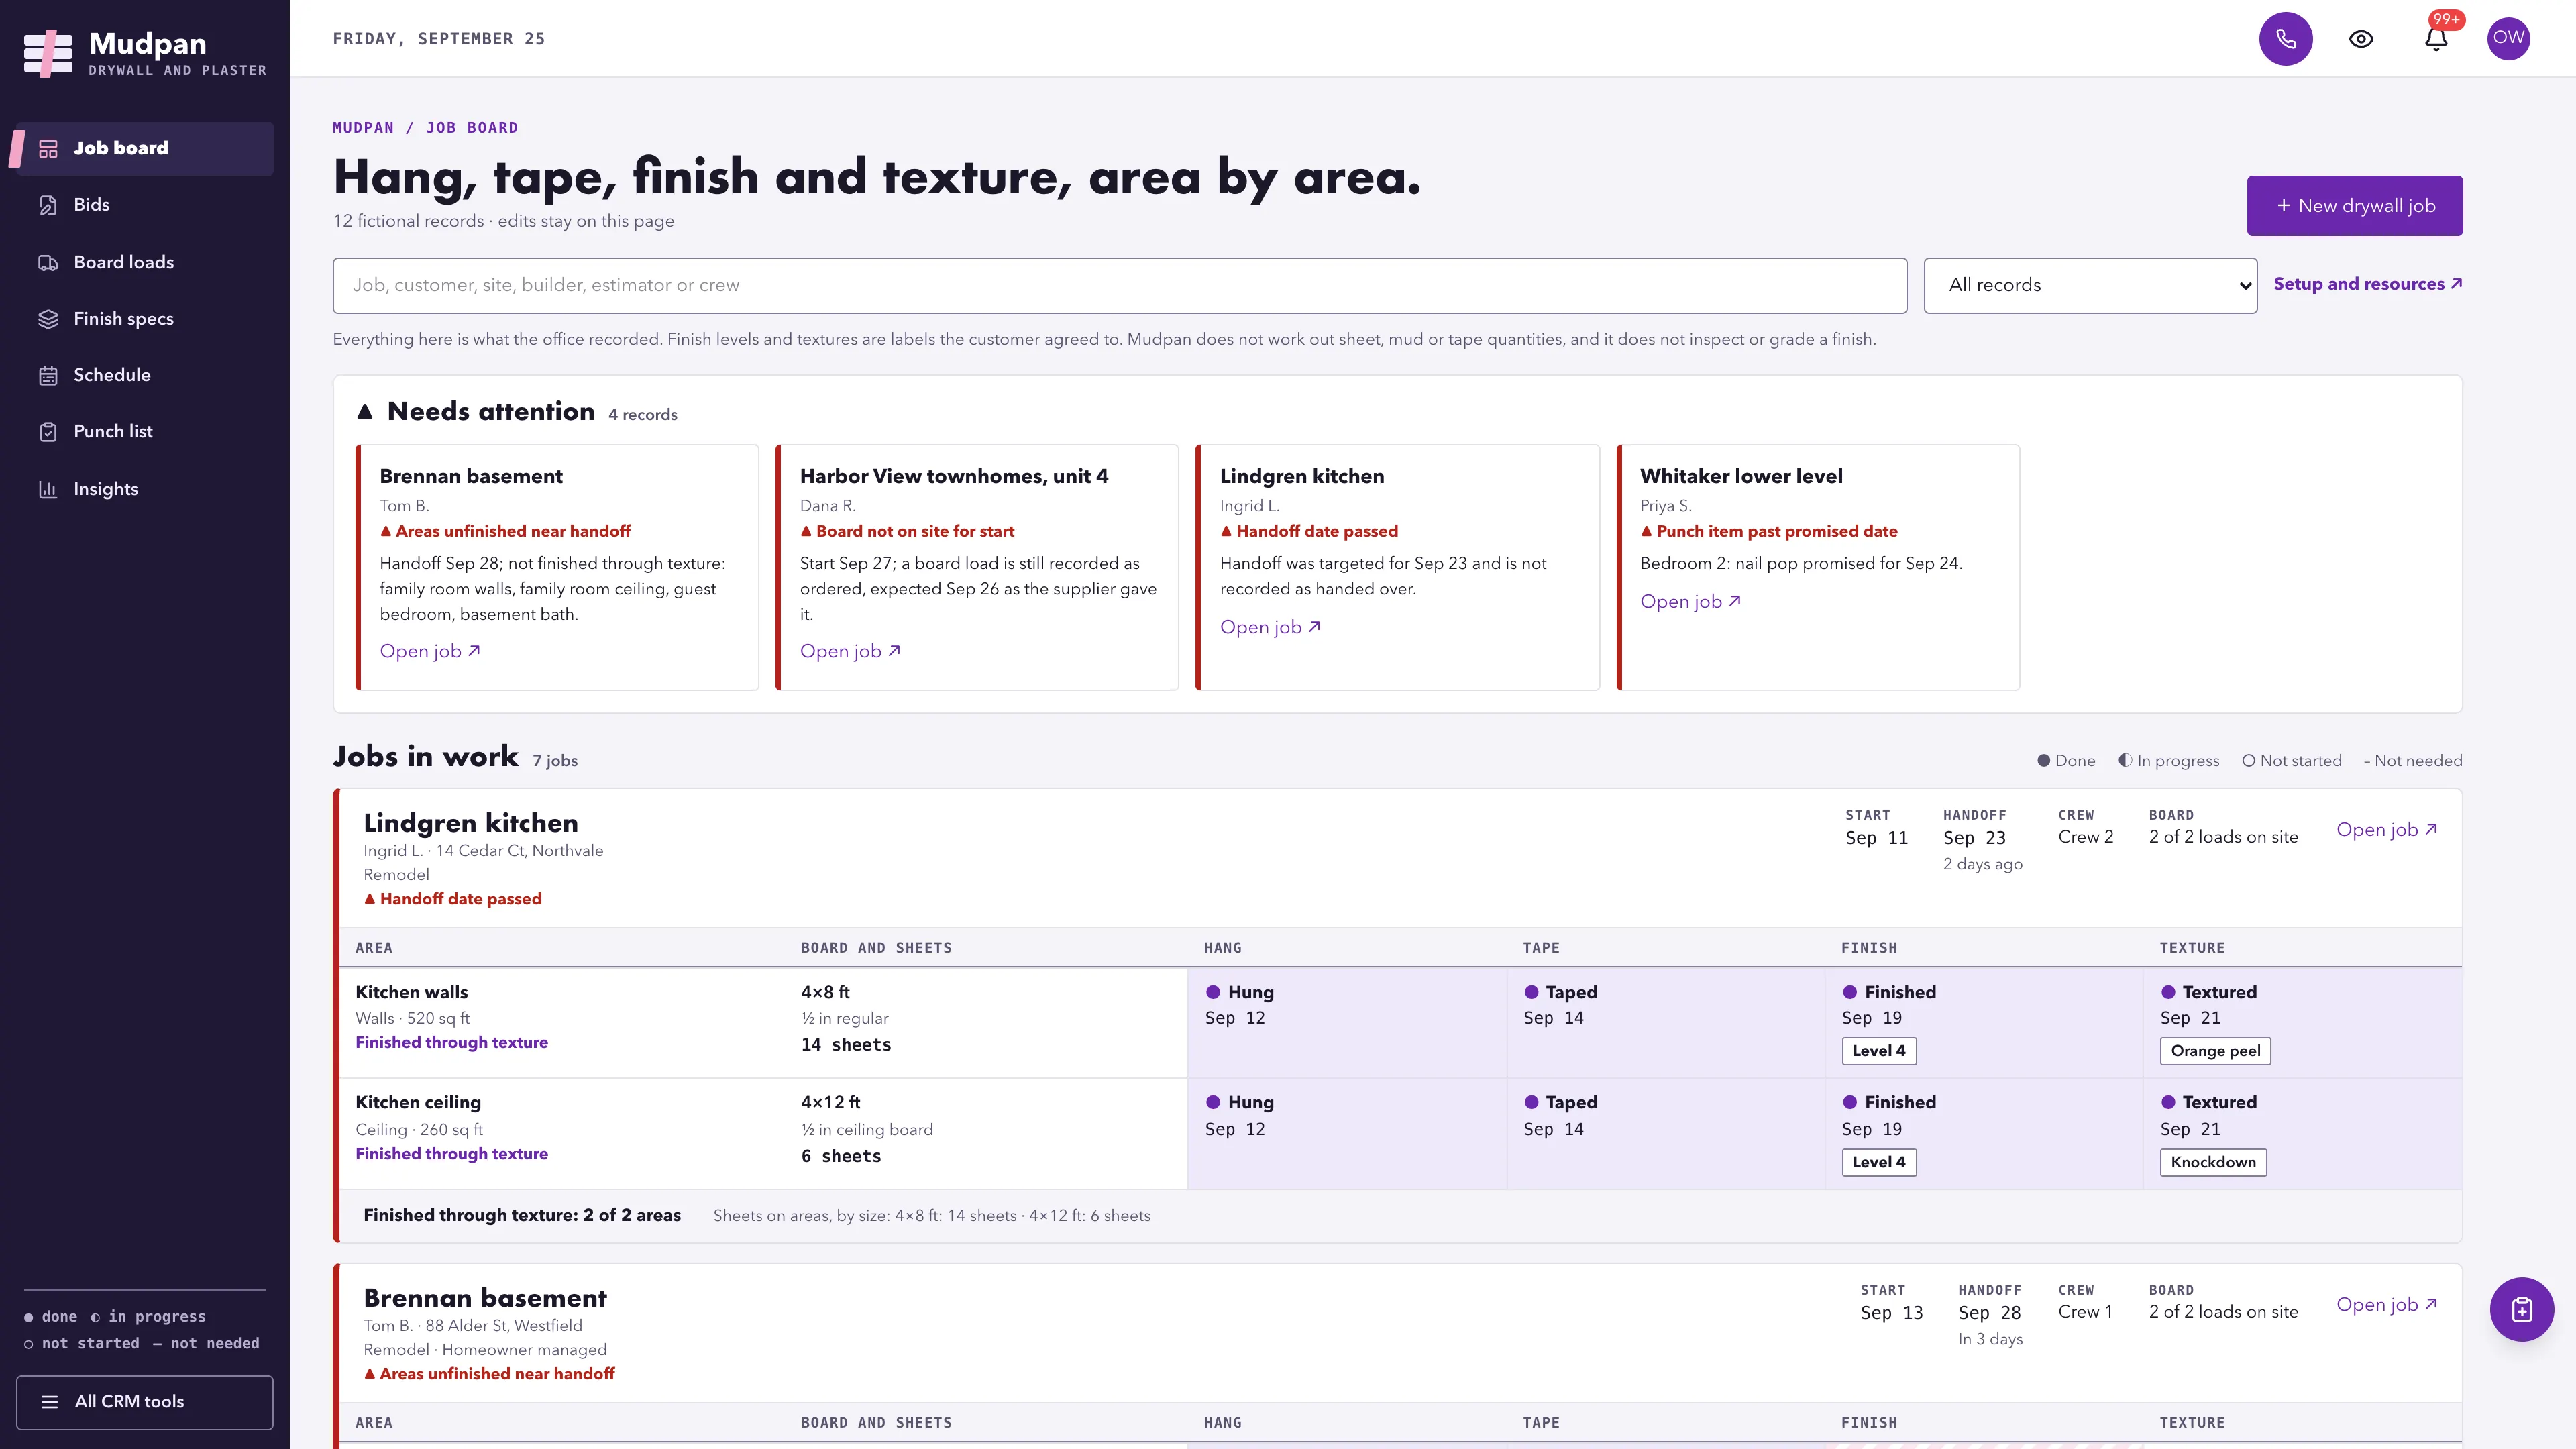Open the OW user avatar menu
Screen dimensions: 2576x1449
click(2508, 39)
